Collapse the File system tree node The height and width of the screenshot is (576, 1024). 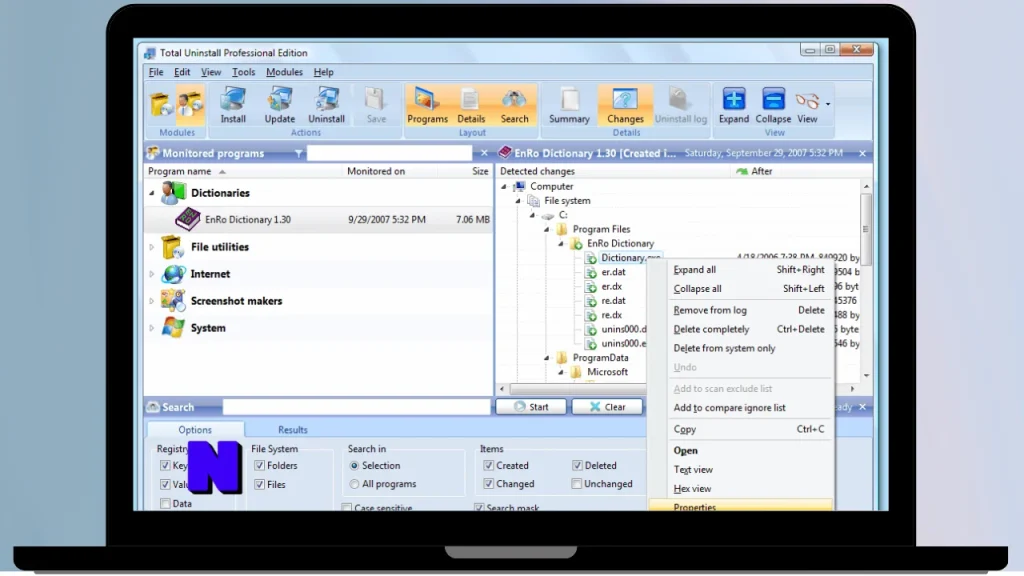pos(519,201)
